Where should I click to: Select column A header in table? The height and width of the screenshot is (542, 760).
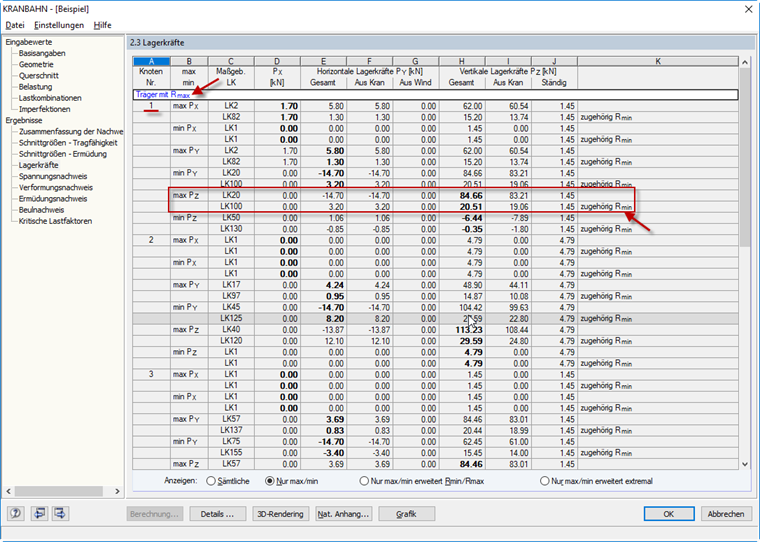tap(151, 61)
